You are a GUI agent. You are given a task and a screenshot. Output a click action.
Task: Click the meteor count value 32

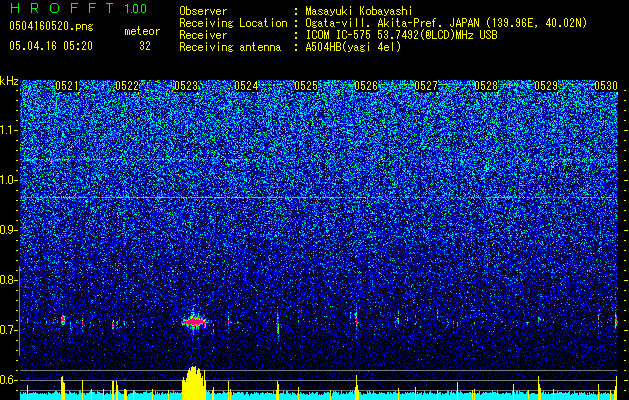[x=145, y=46]
